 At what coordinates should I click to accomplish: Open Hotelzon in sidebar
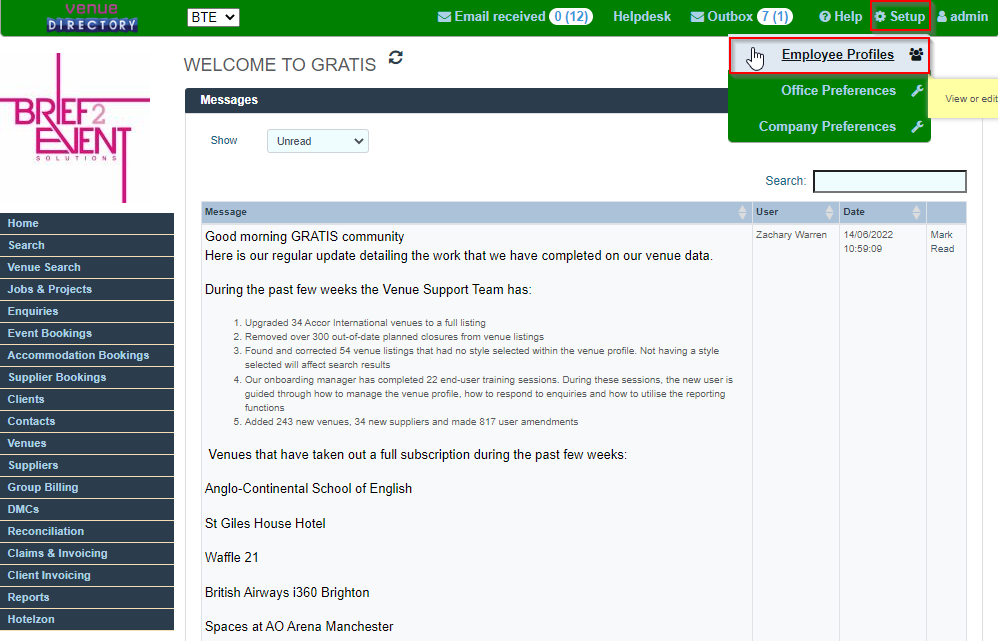pos(87,619)
